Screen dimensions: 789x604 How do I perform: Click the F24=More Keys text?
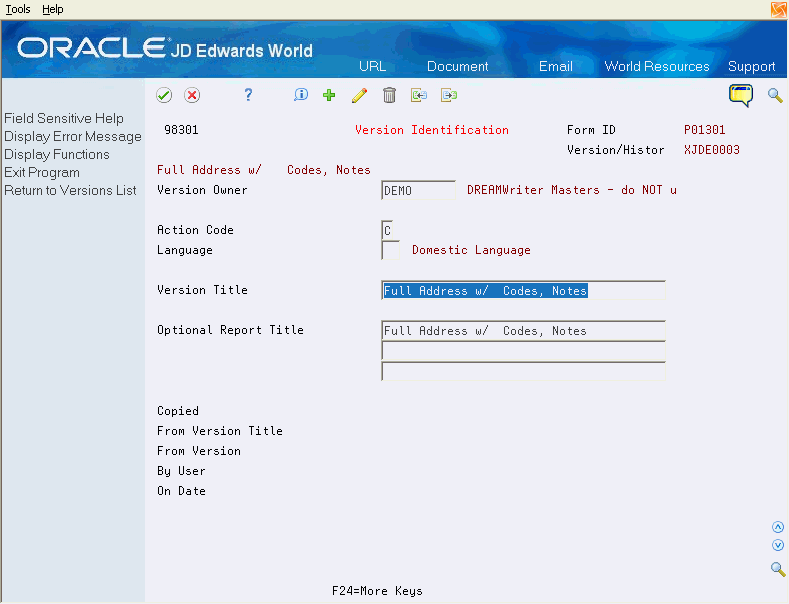(x=377, y=591)
